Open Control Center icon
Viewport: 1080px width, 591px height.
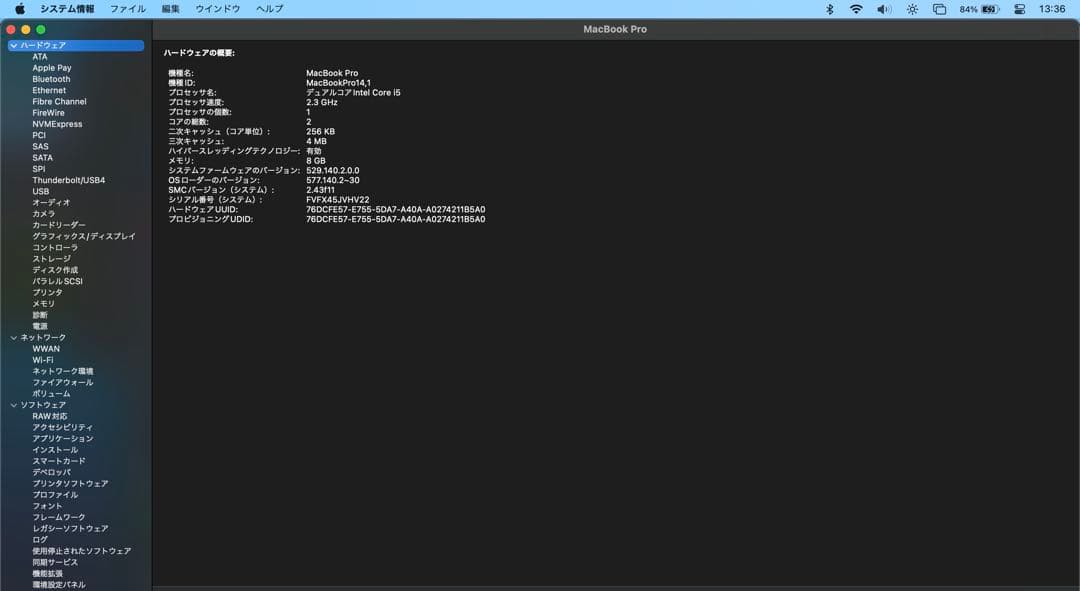click(1020, 9)
